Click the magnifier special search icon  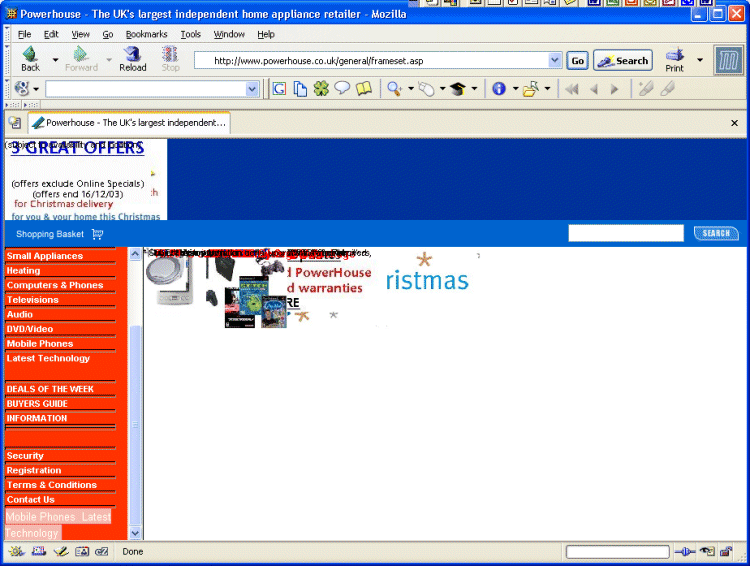pyautogui.click(x=395, y=89)
